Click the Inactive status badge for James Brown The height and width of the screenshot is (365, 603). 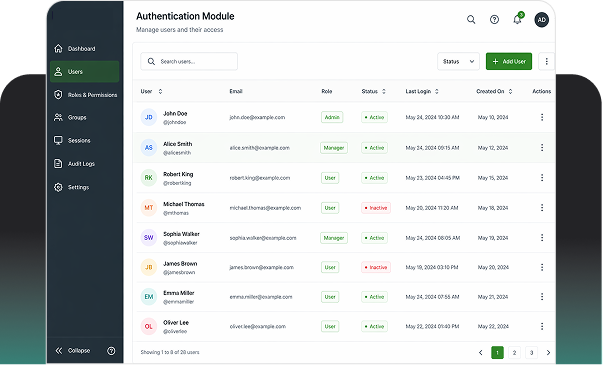pos(376,267)
